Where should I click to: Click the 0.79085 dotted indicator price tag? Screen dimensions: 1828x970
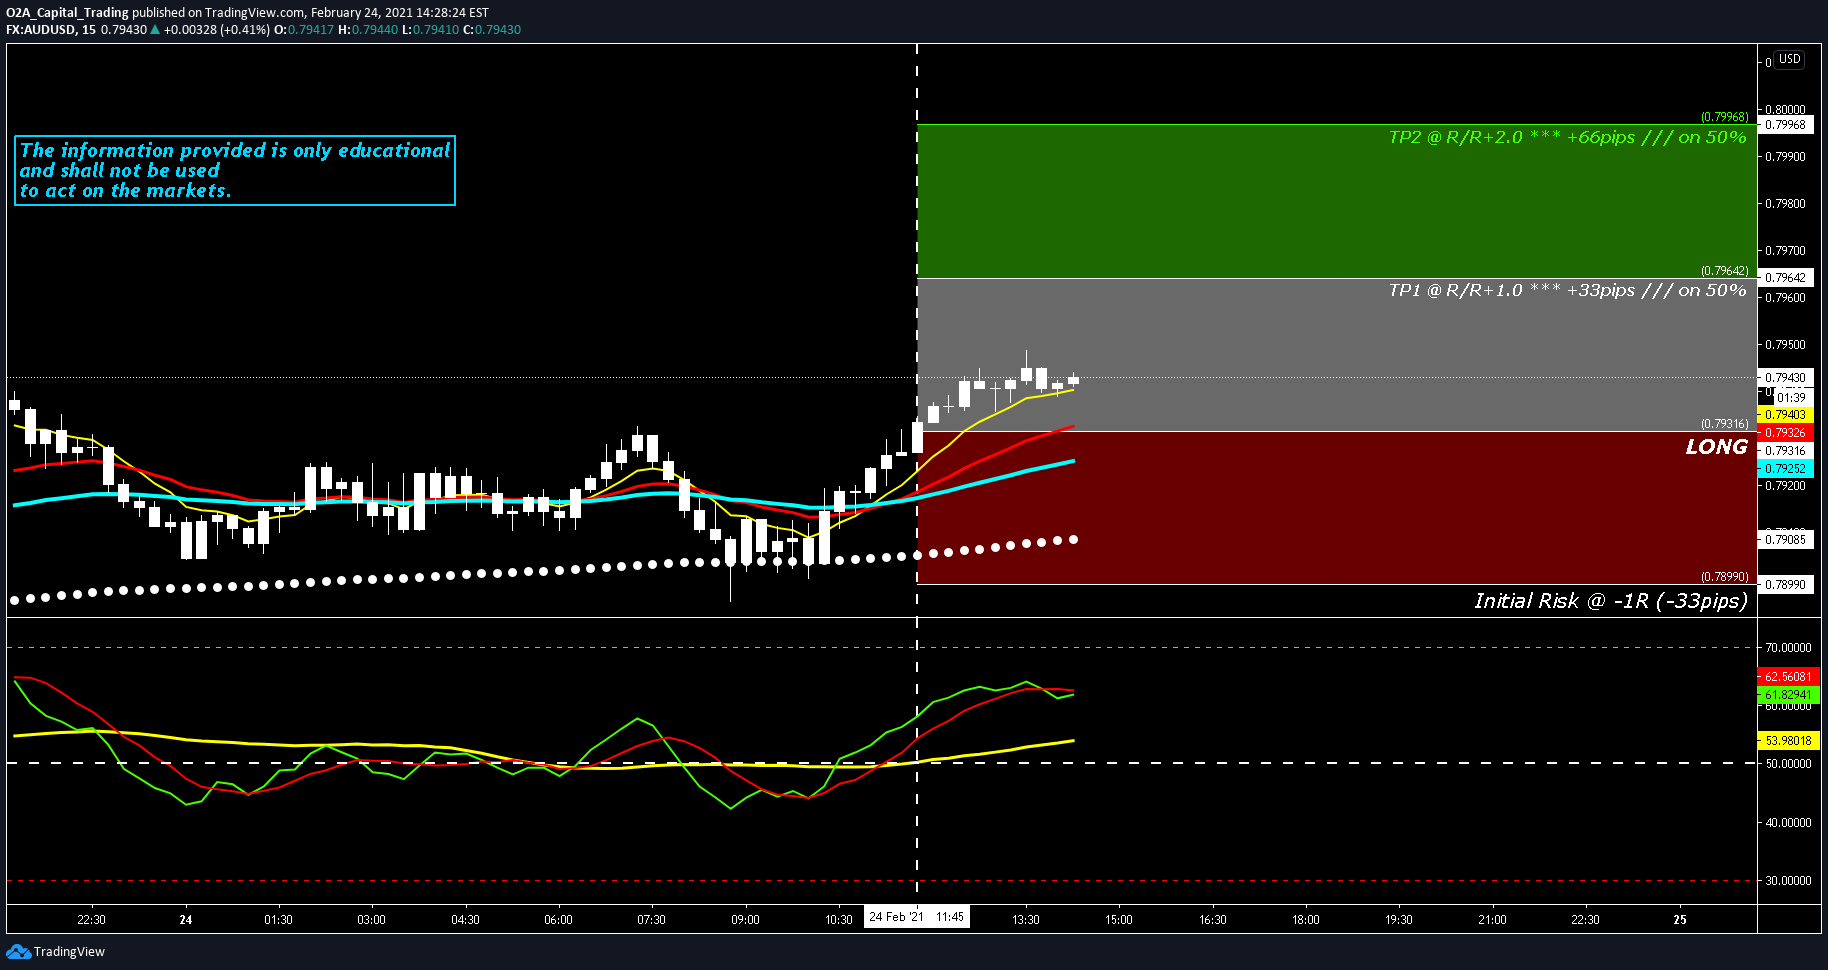click(1785, 540)
